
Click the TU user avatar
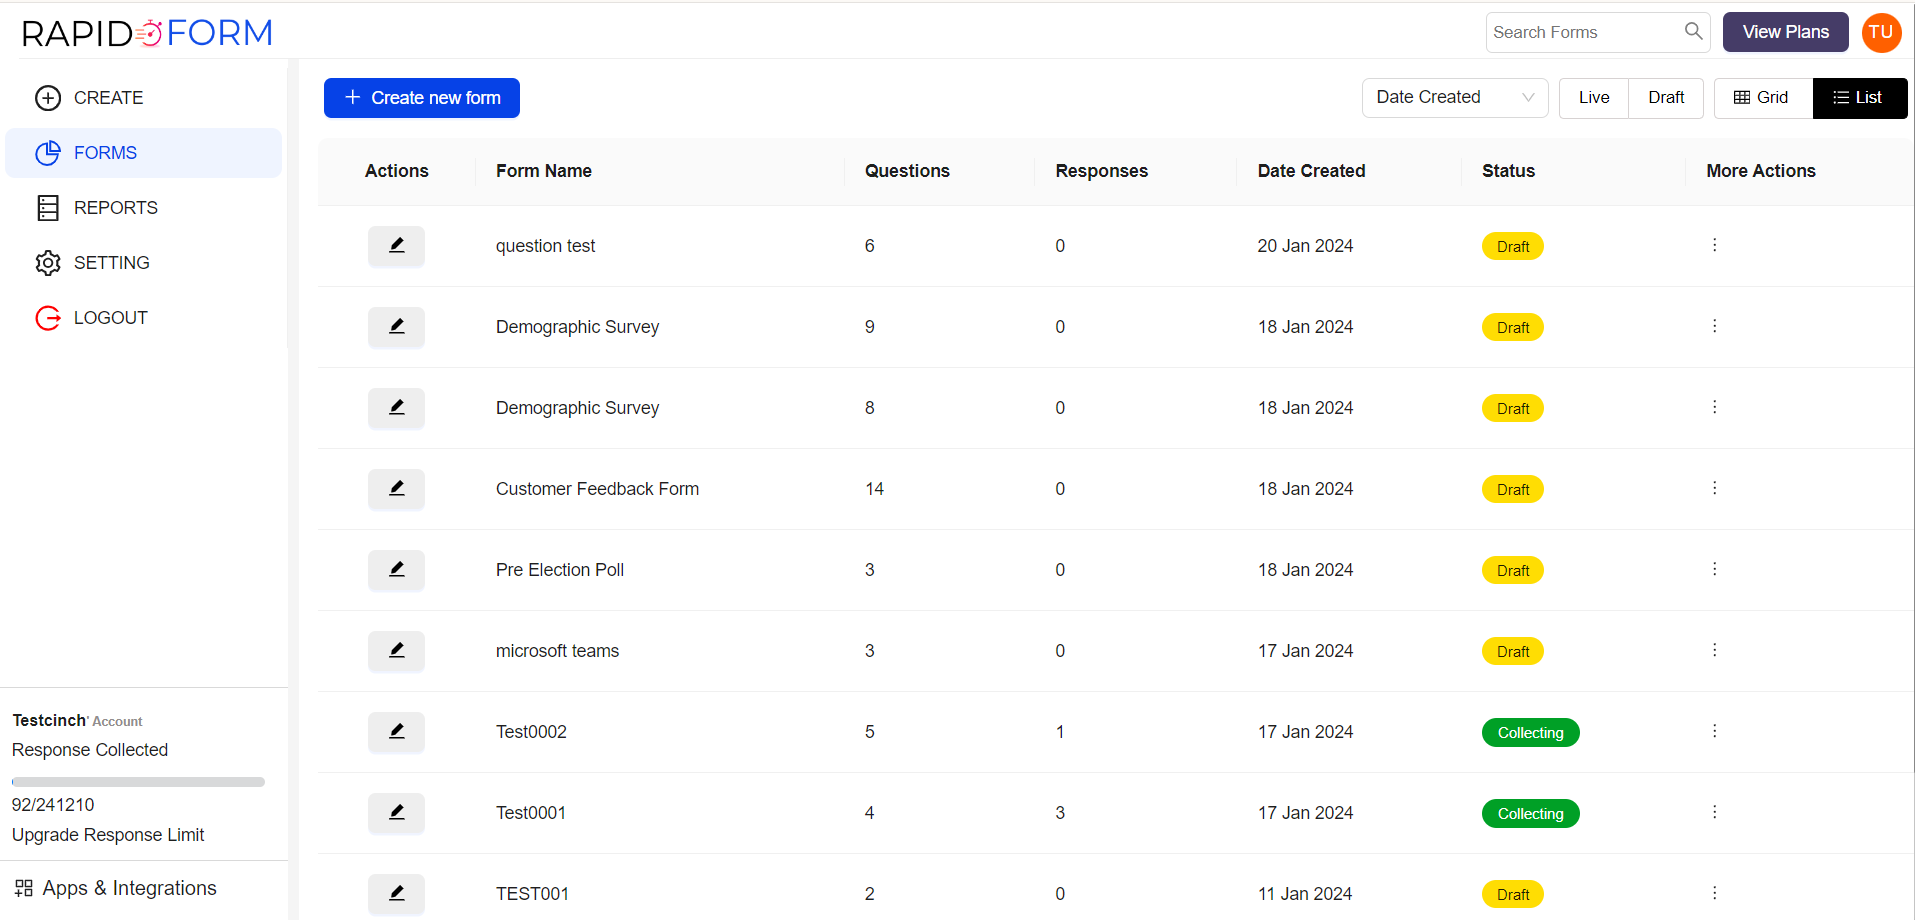click(1881, 32)
